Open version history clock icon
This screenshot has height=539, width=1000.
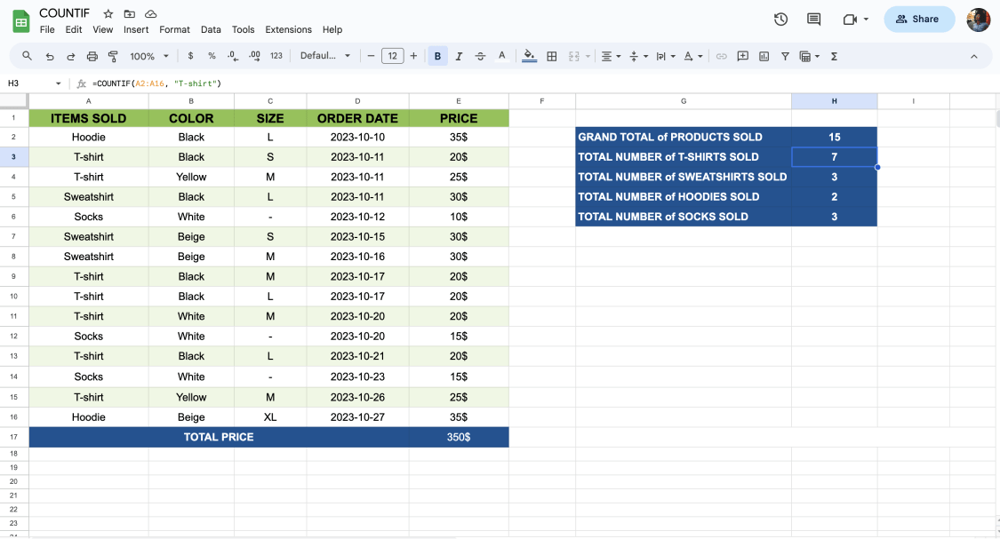click(x=781, y=19)
